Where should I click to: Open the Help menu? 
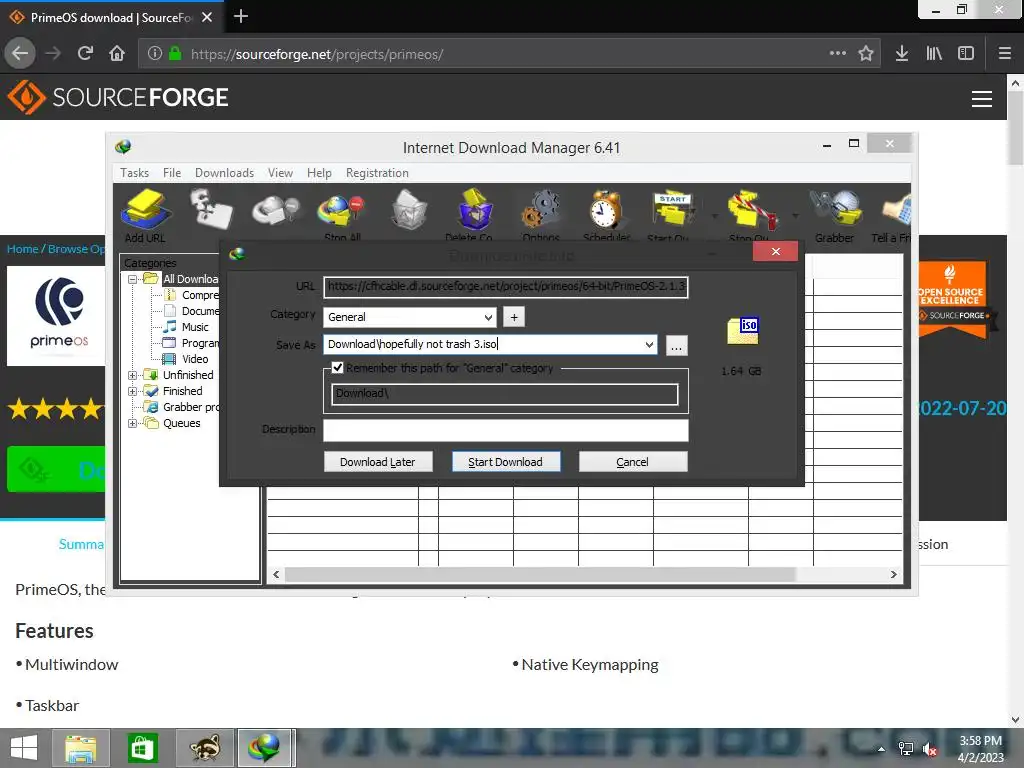319,172
